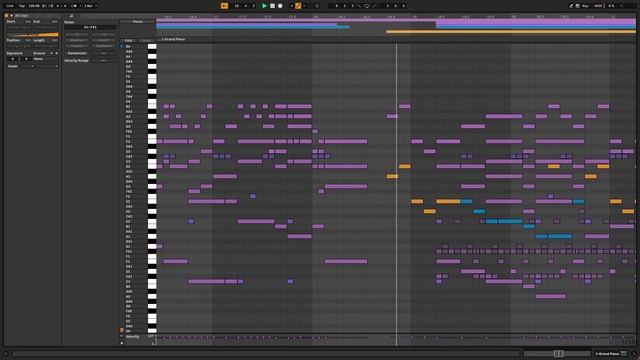The width and height of the screenshot is (640, 360).
Task: Expand the clip title disclosure arrow
Action: 11,16
